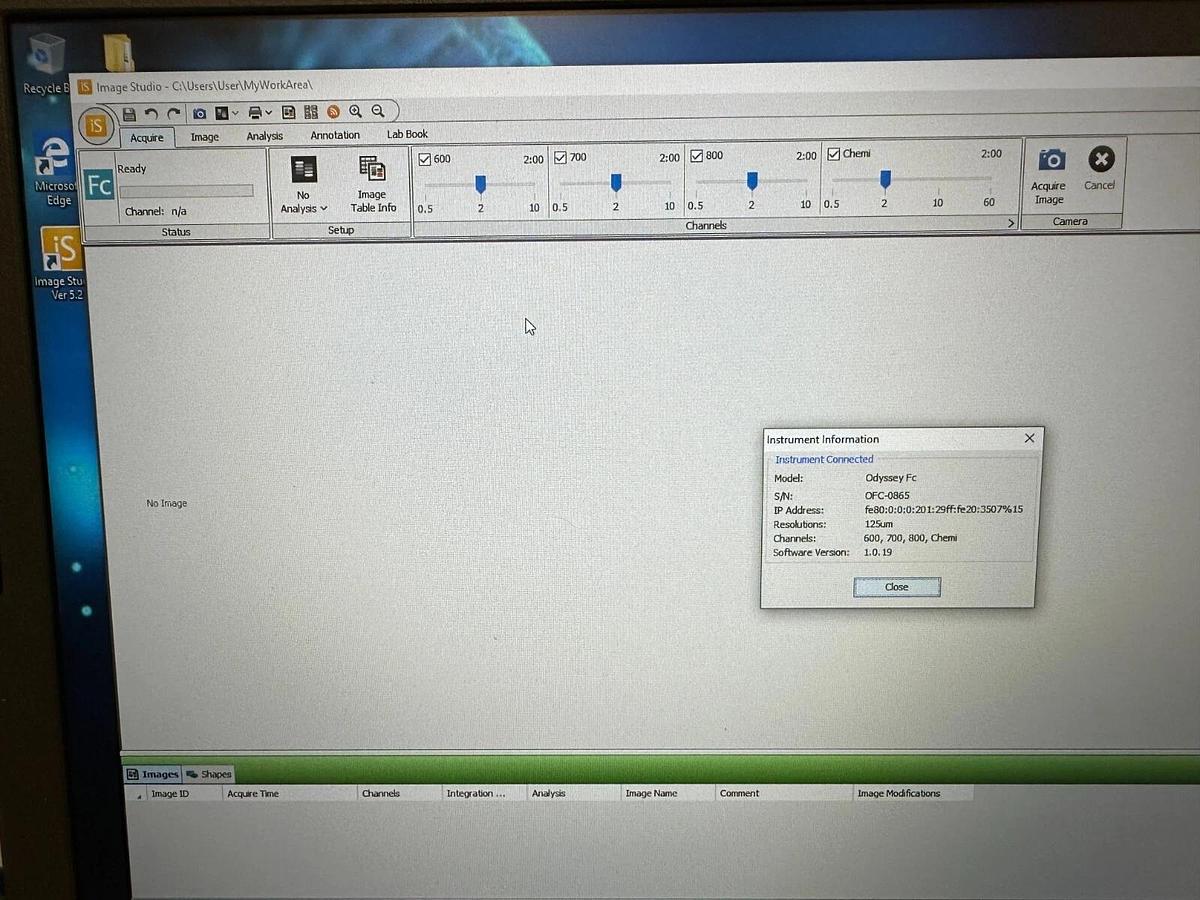Click the 'Instrument Connected' label
The height and width of the screenshot is (900, 1200).
[824, 460]
